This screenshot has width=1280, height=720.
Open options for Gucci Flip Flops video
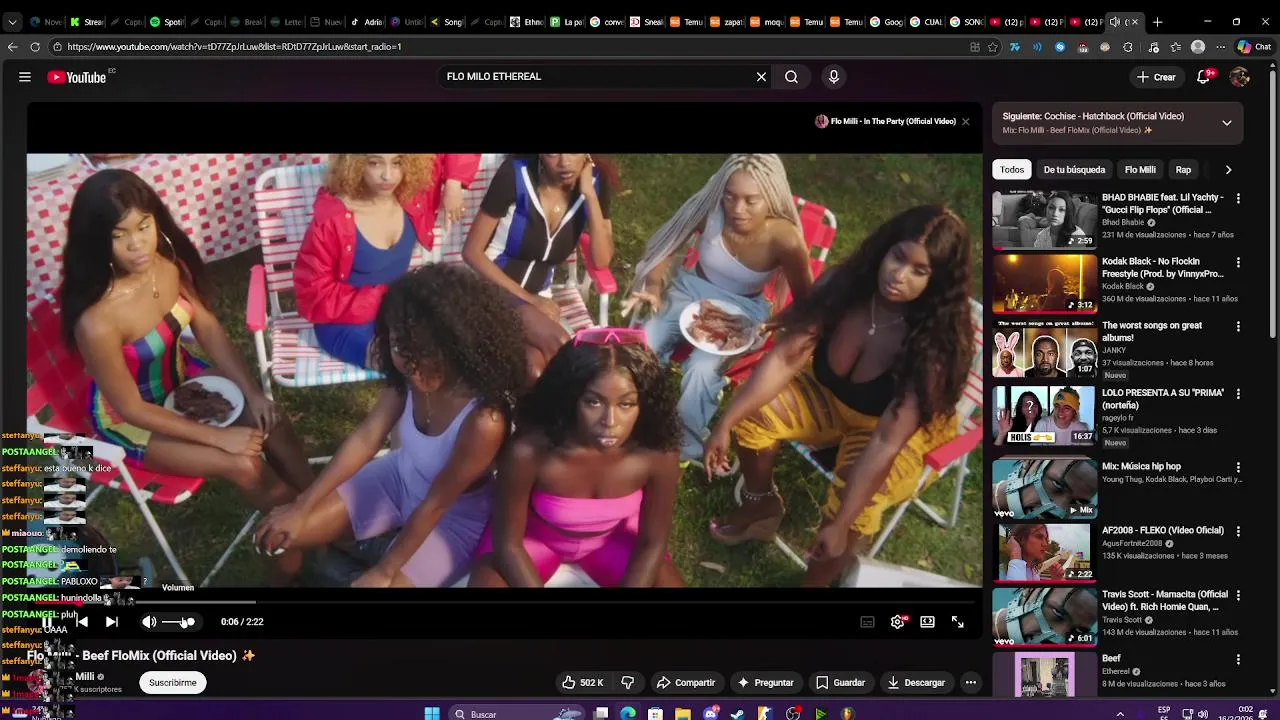[1238, 199]
